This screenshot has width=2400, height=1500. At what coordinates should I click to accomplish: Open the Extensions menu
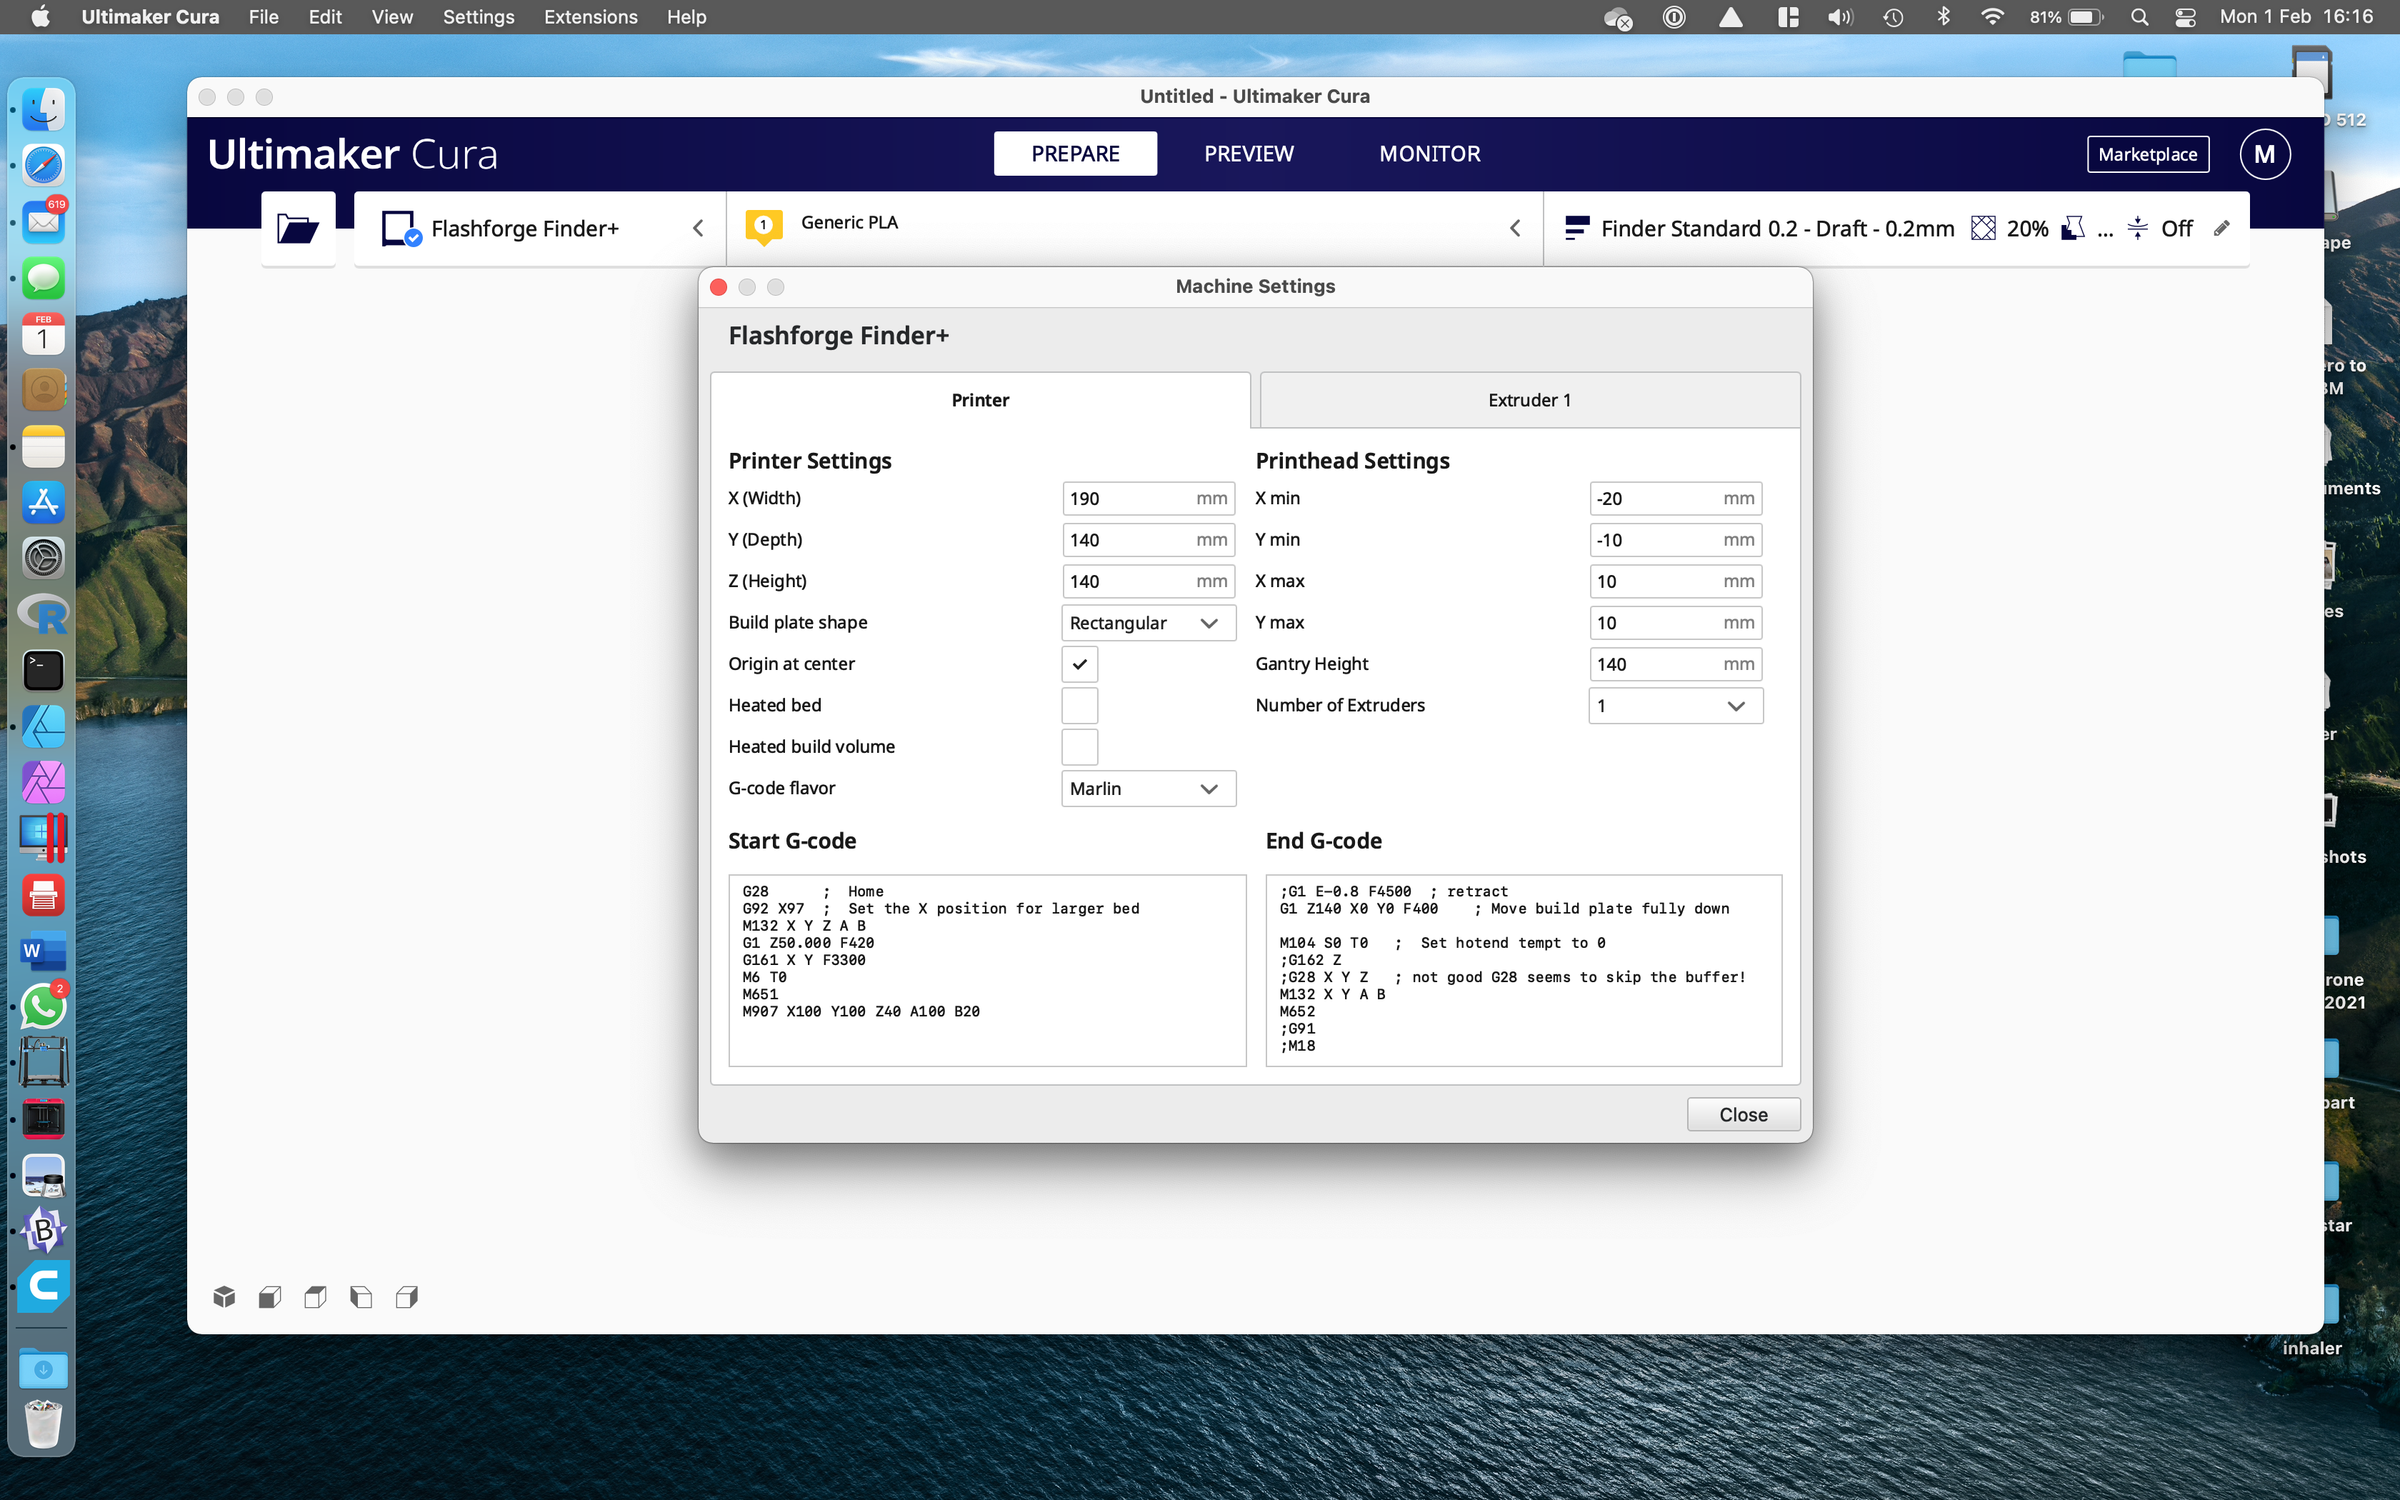tap(590, 17)
